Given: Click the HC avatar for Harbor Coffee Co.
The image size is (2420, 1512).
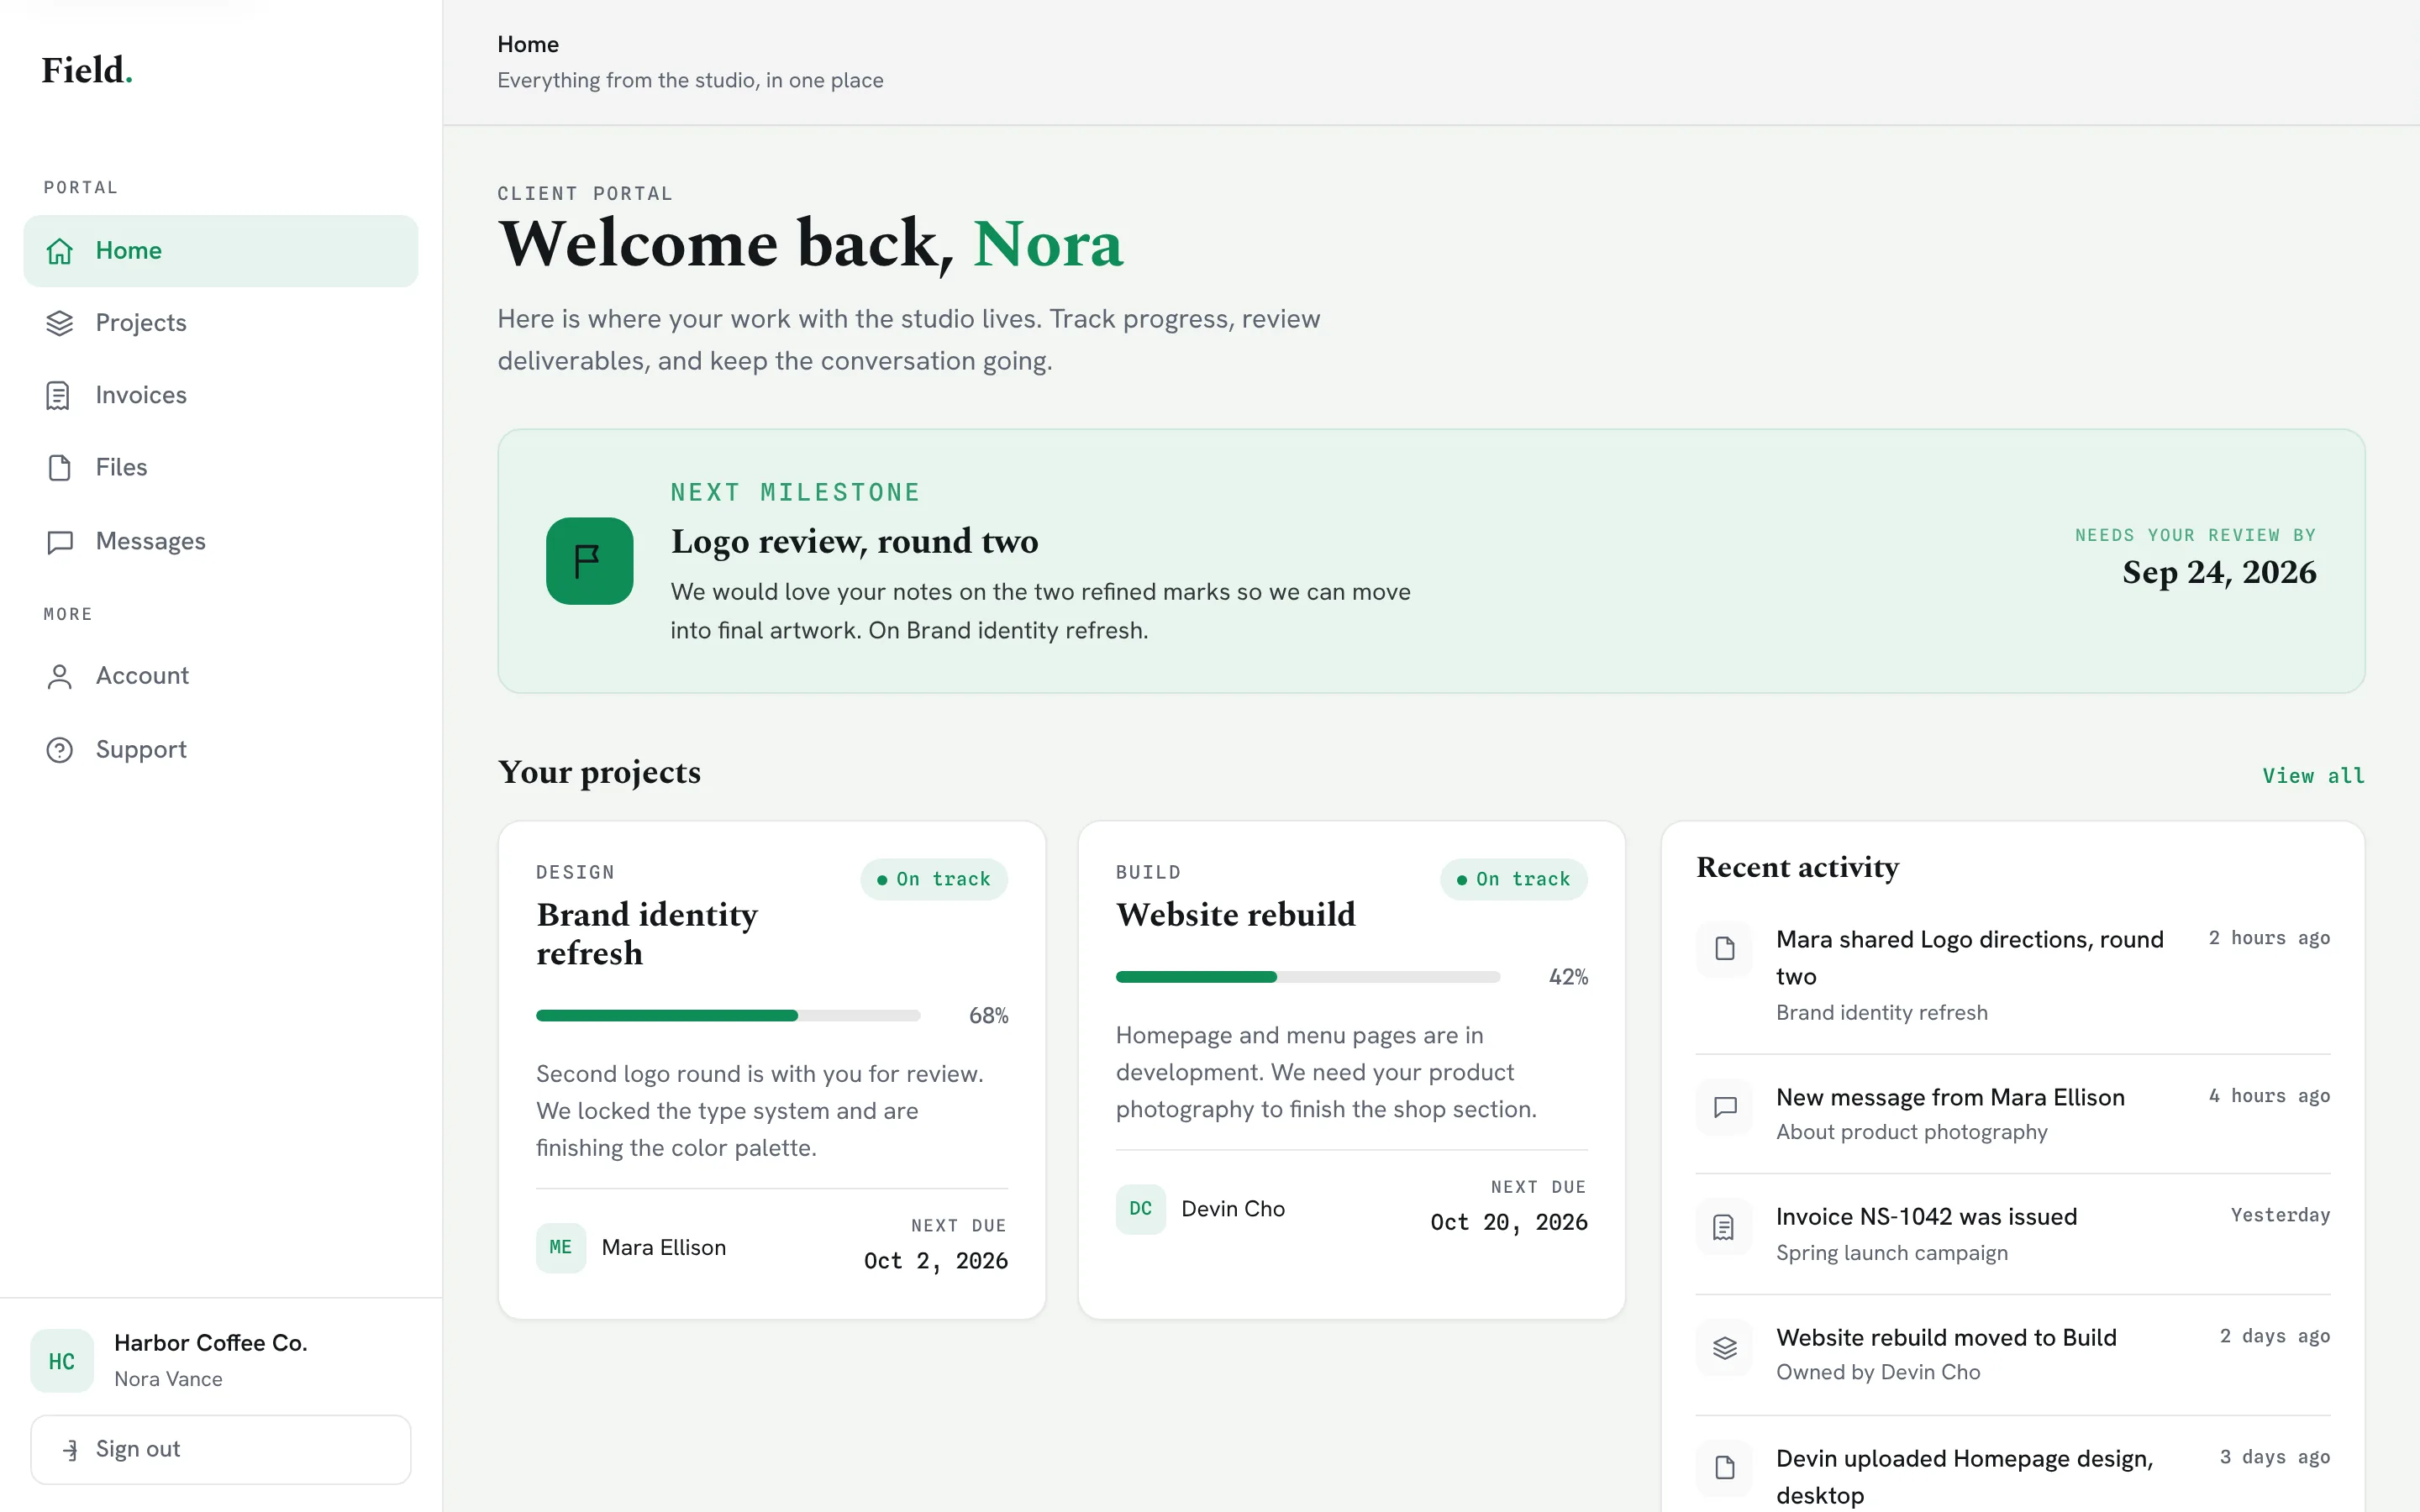Looking at the screenshot, I should click(x=62, y=1361).
